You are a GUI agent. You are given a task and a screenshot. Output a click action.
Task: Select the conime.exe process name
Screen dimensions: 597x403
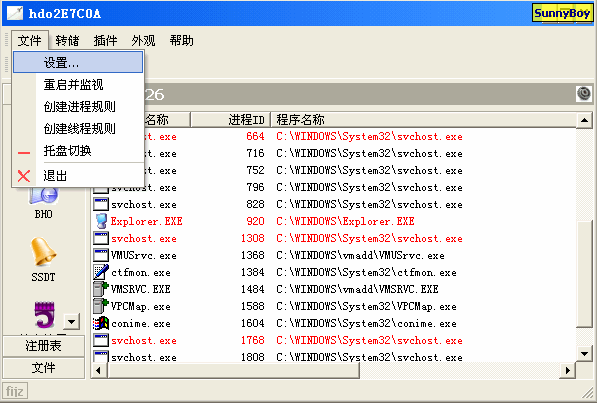[x=141, y=323]
